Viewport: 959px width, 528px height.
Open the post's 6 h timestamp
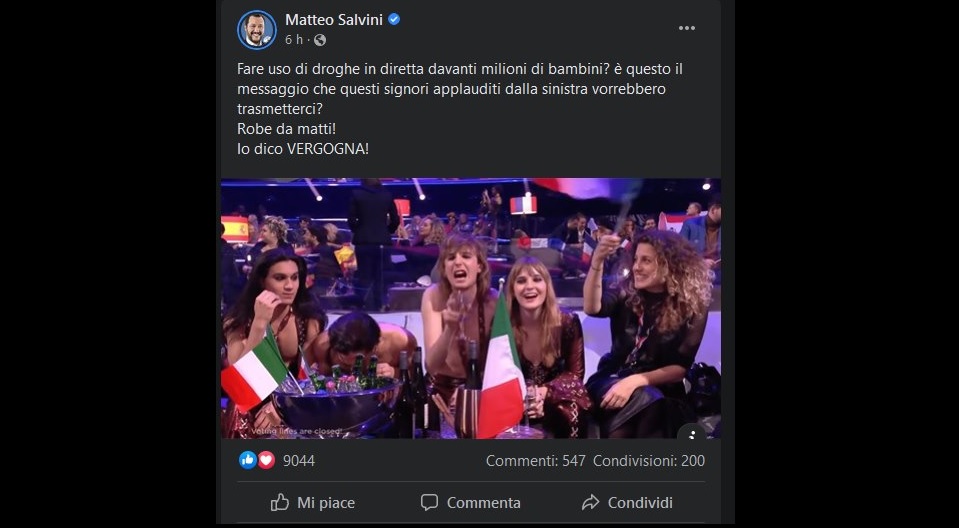coord(293,40)
